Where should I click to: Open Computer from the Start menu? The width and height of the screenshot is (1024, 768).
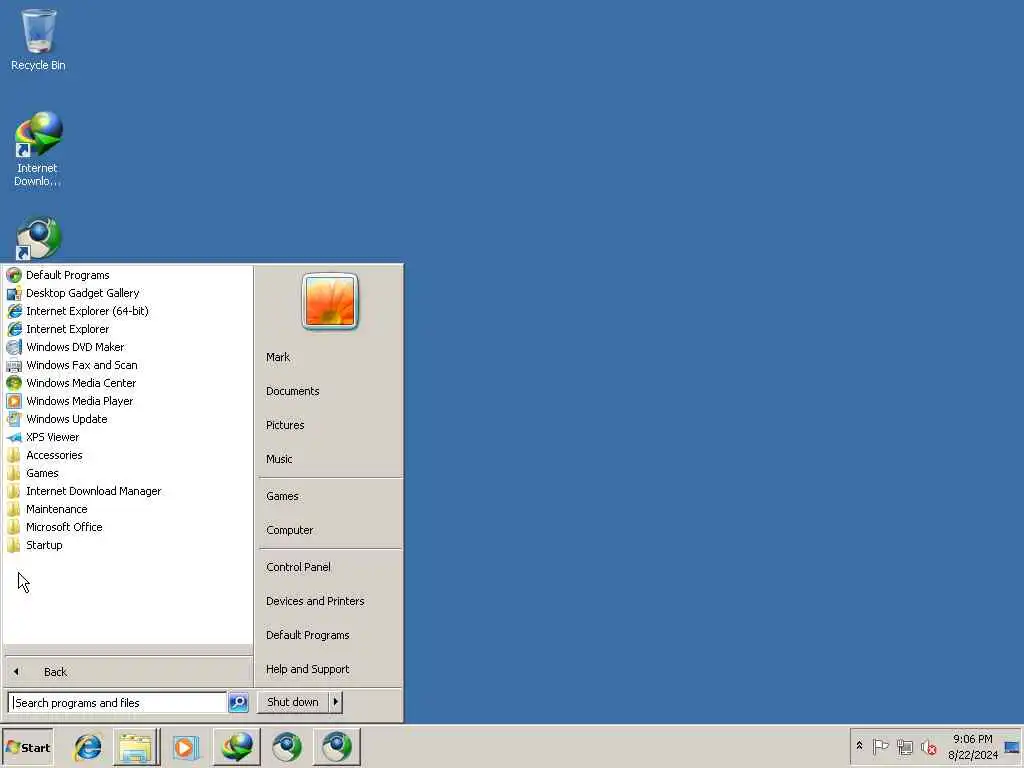coord(290,530)
